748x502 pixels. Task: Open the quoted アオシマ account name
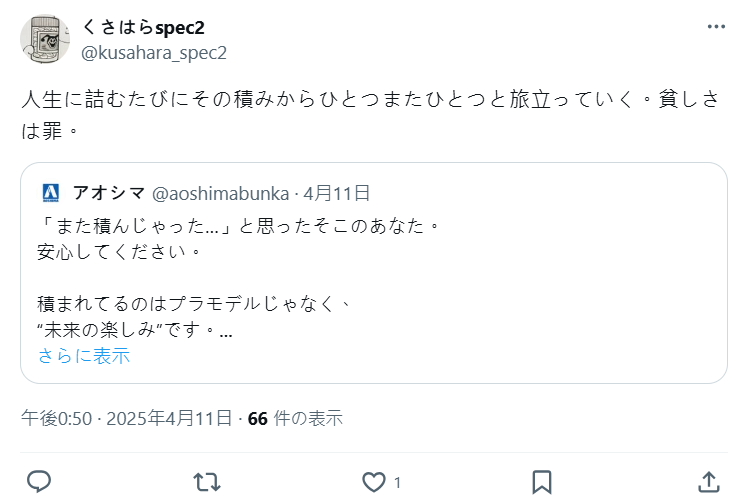click(x=109, y=192)
